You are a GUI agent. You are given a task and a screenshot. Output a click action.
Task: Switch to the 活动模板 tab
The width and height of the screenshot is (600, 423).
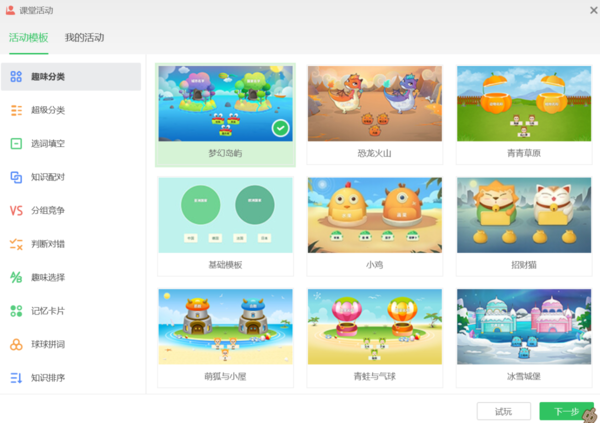(29, 38)
